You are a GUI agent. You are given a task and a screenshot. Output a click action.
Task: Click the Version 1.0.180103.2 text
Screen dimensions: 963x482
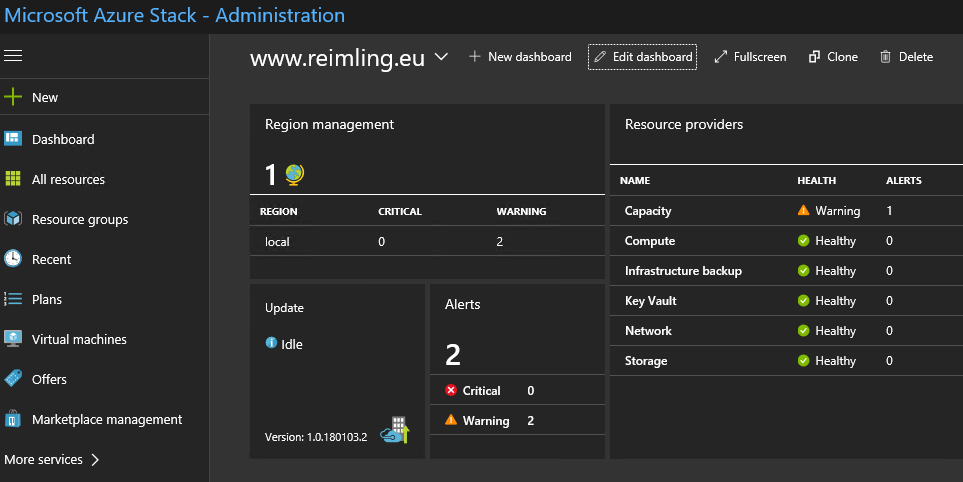coord(316,437)
